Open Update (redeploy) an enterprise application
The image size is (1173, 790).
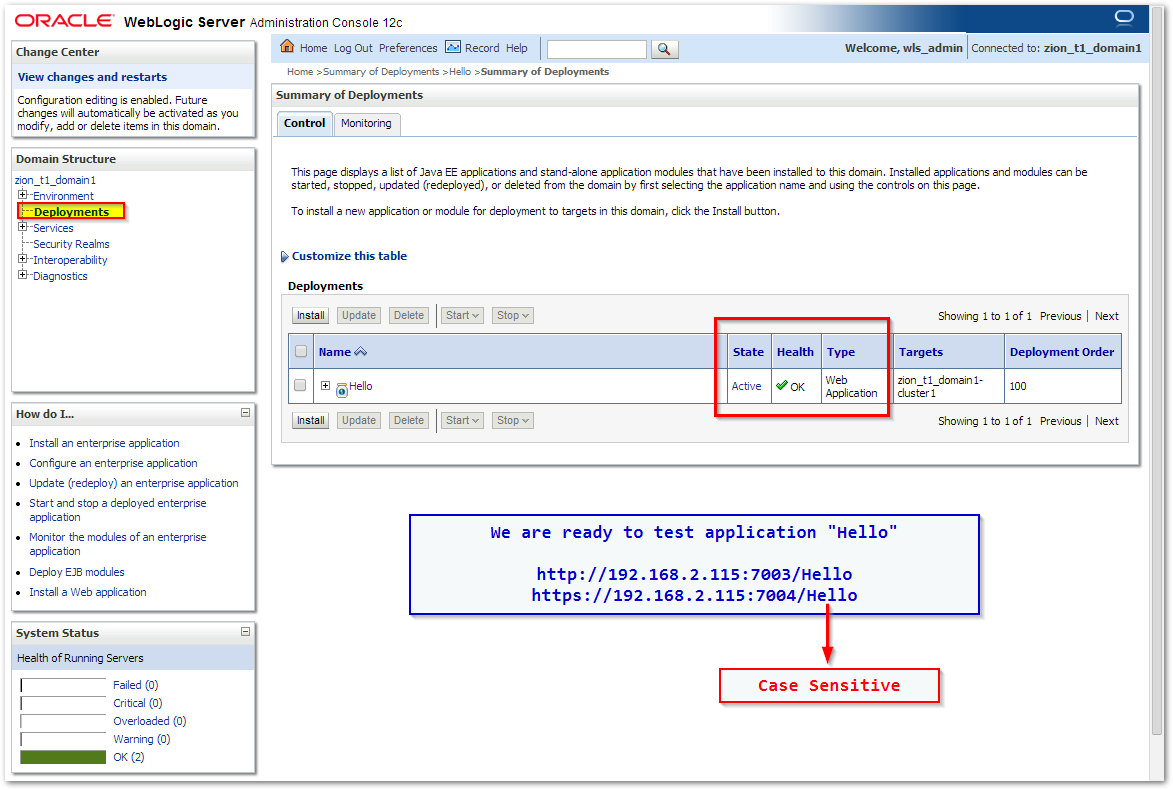click(134, 483)
